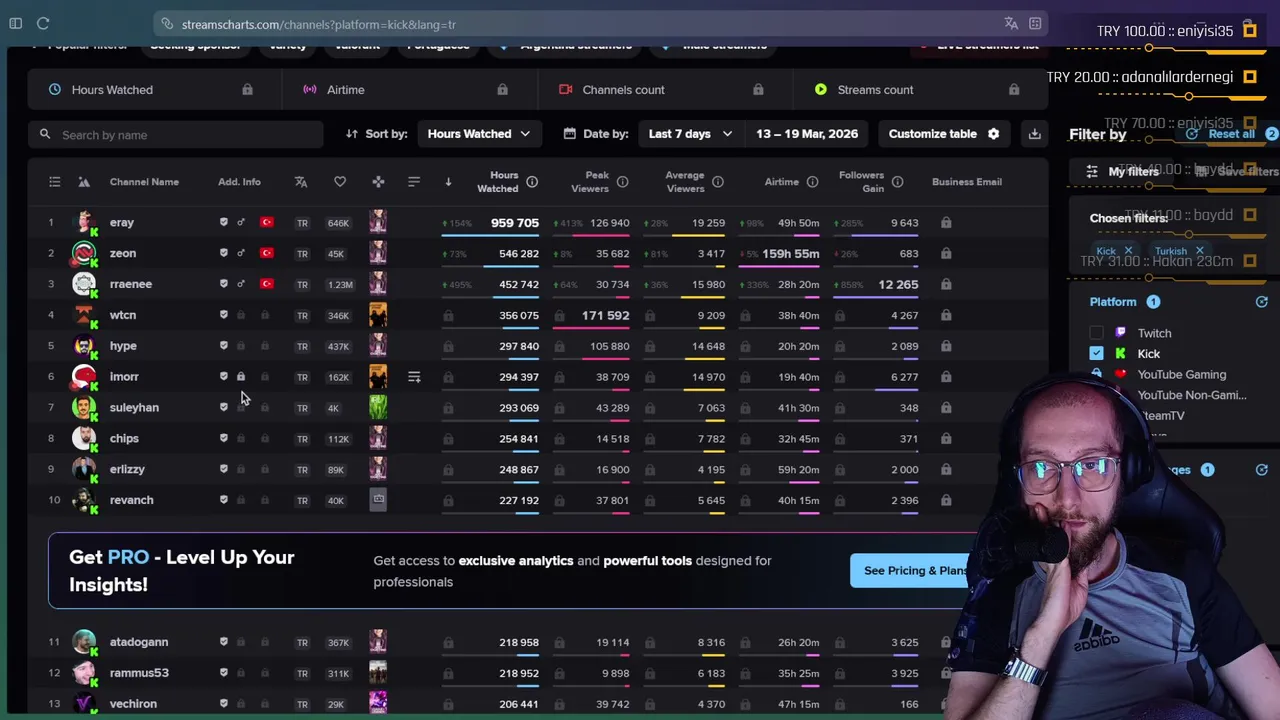Toggle the browser sidebar panel icon

[15, 23]
